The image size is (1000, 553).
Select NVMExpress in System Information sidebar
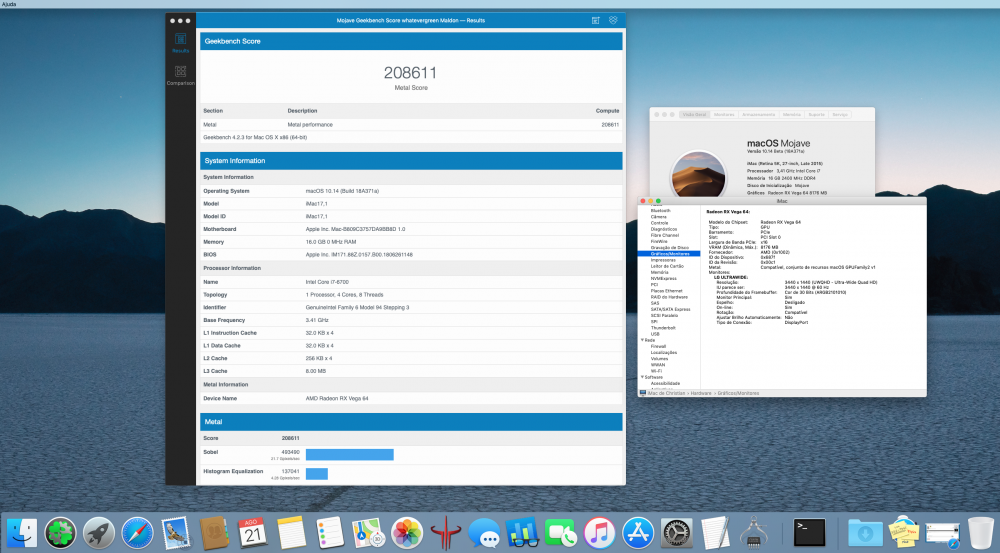tap(664, 279)
